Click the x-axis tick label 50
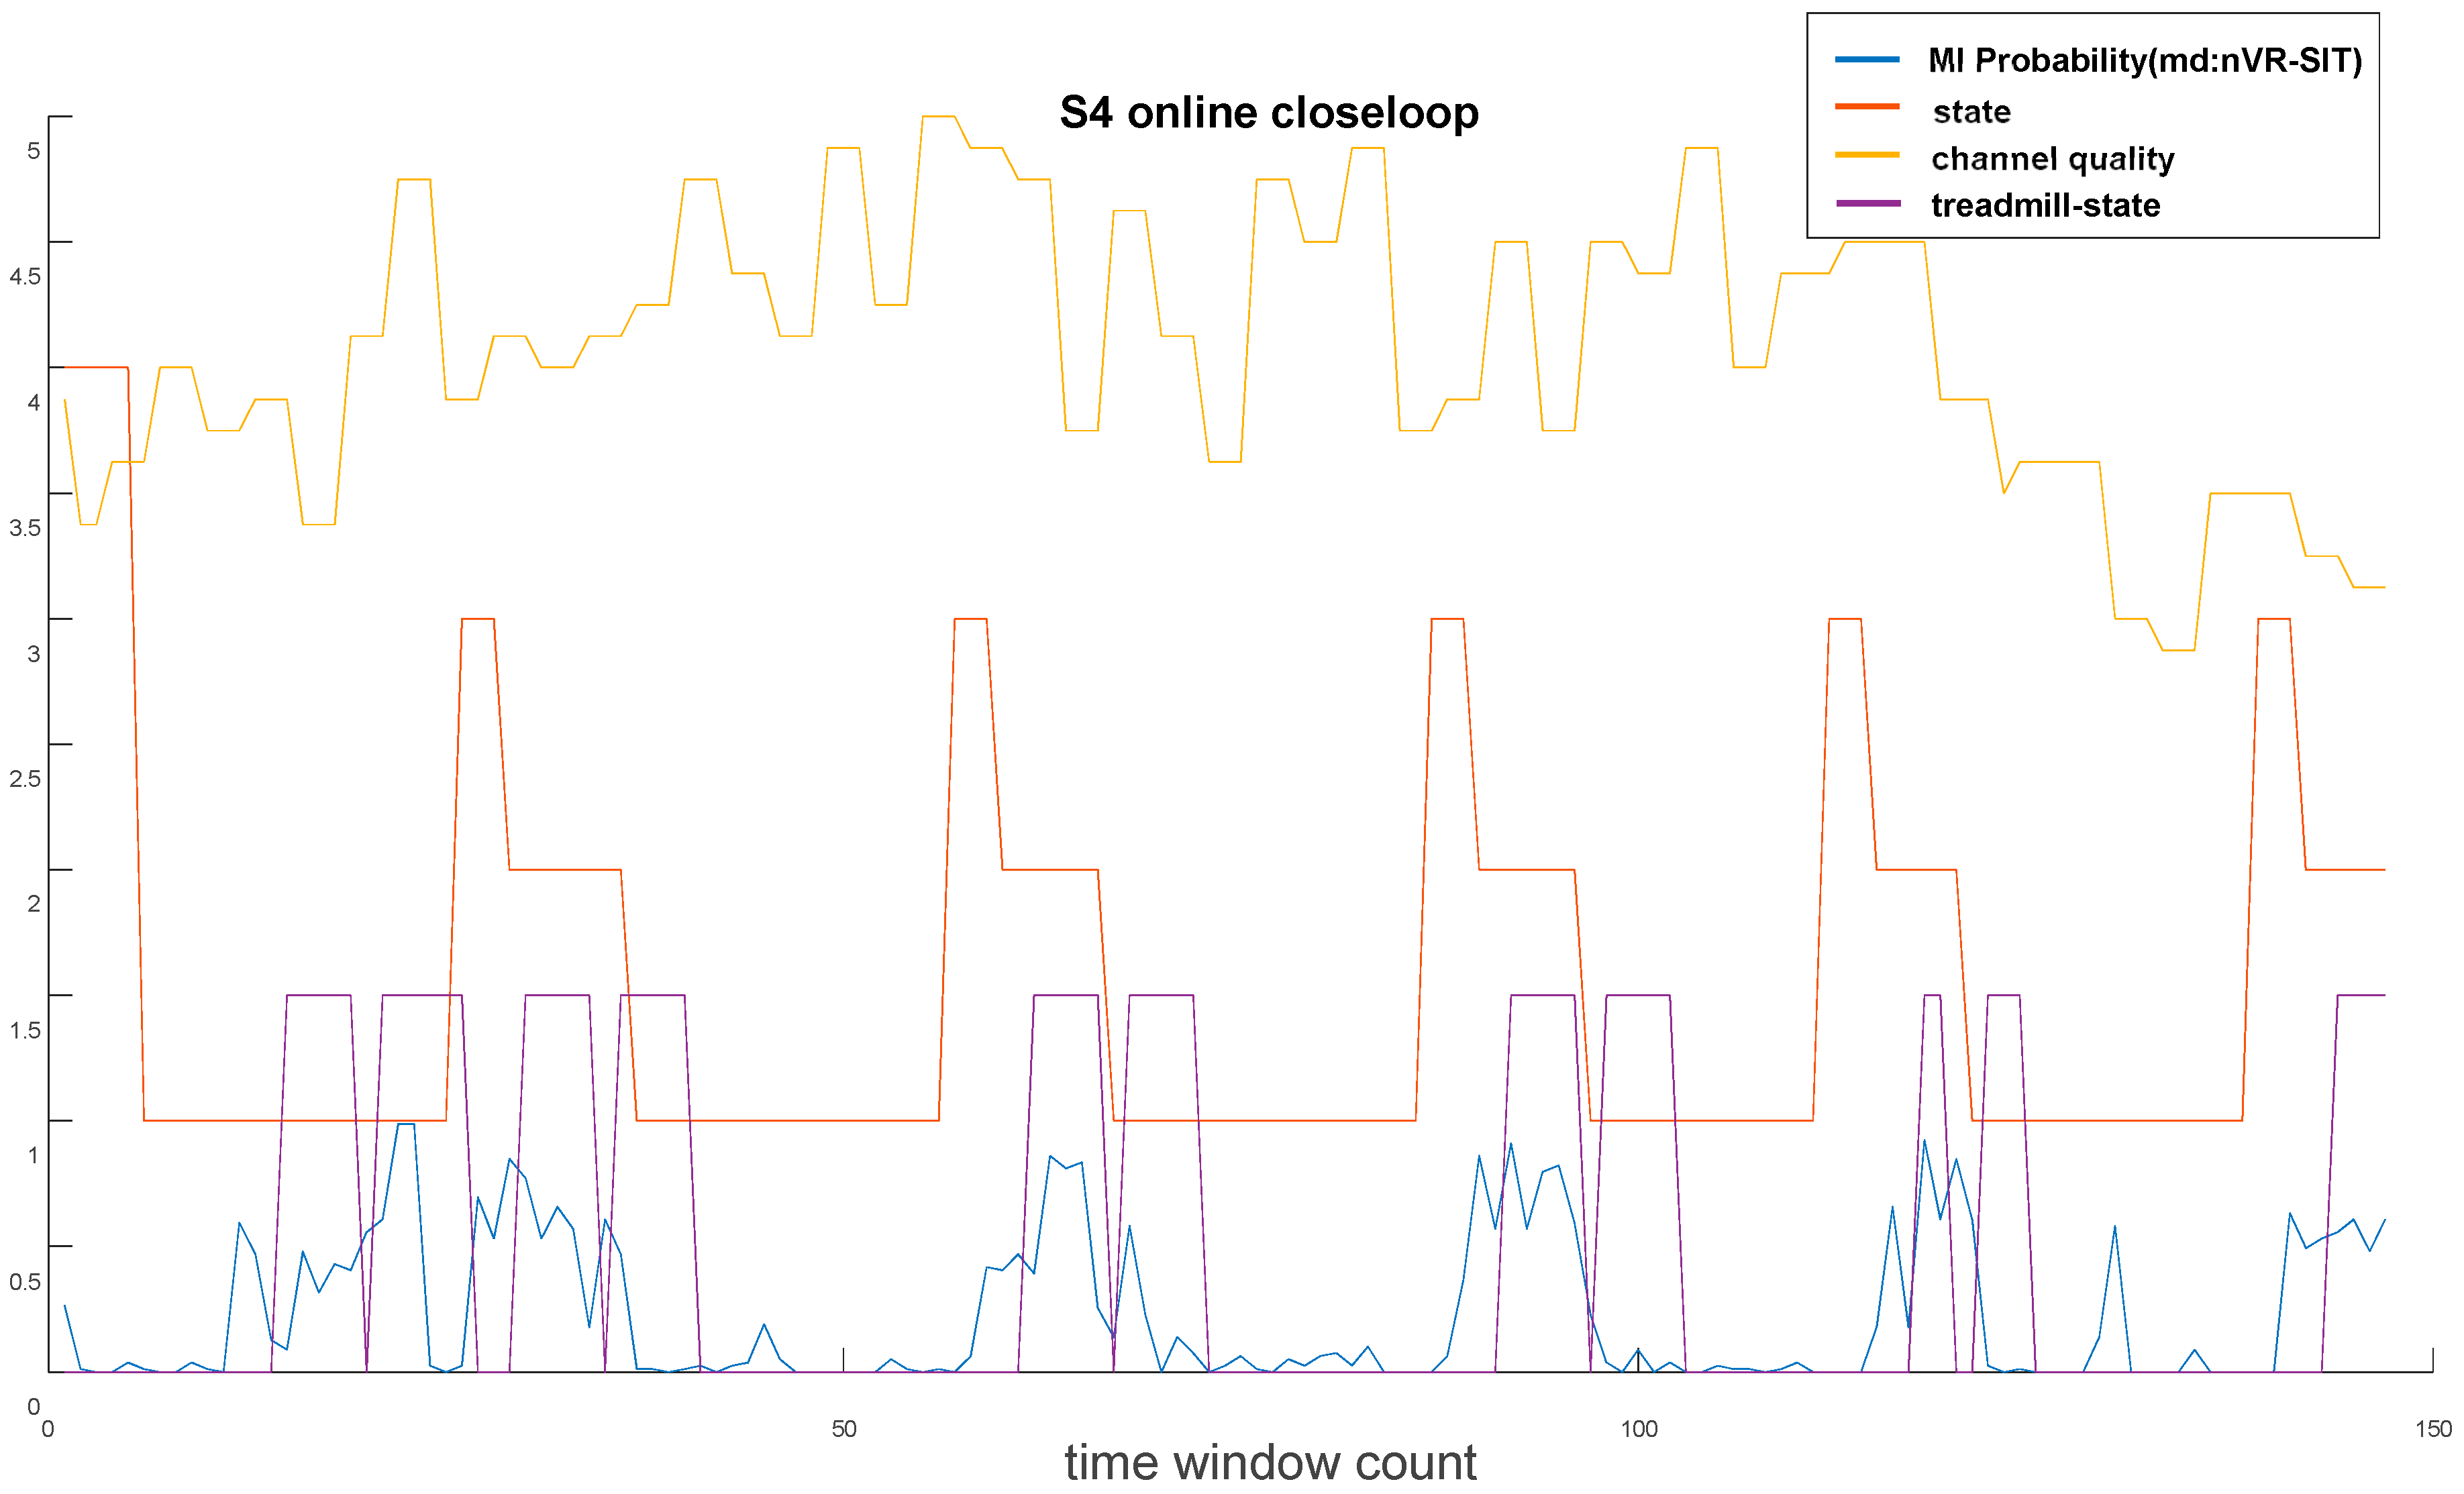This screenshot has width=2464, height=1494. click(x=844, y=1429)
